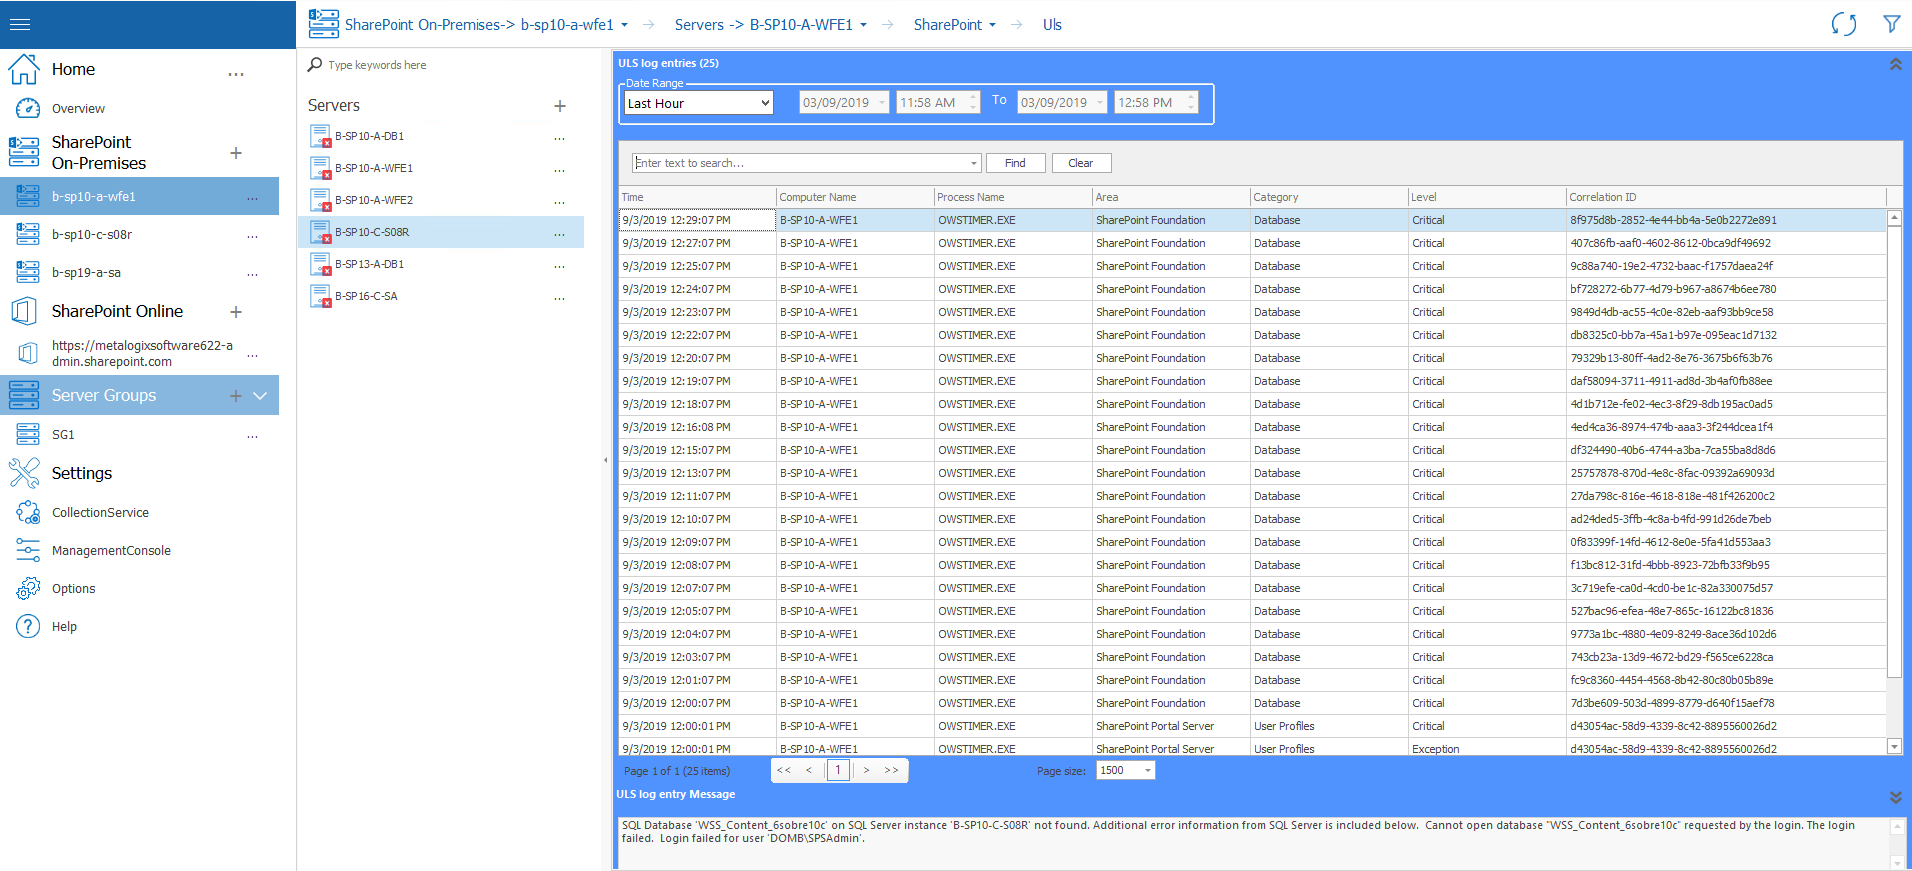
Task: Click the filter funnel icon
Action: click(x=1892, y=24)
